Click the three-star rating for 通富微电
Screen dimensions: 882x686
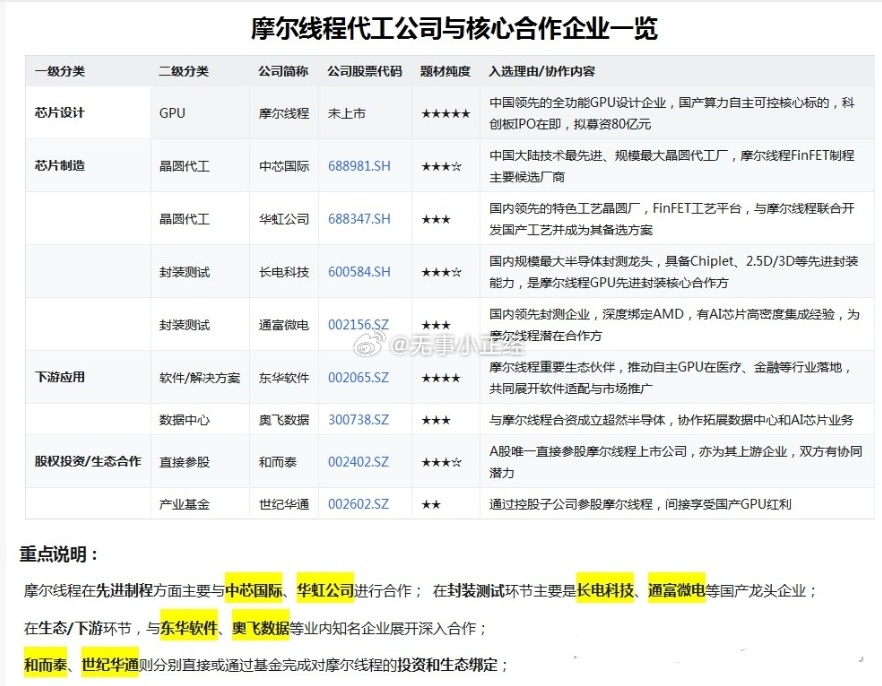[x=436, y=325]
